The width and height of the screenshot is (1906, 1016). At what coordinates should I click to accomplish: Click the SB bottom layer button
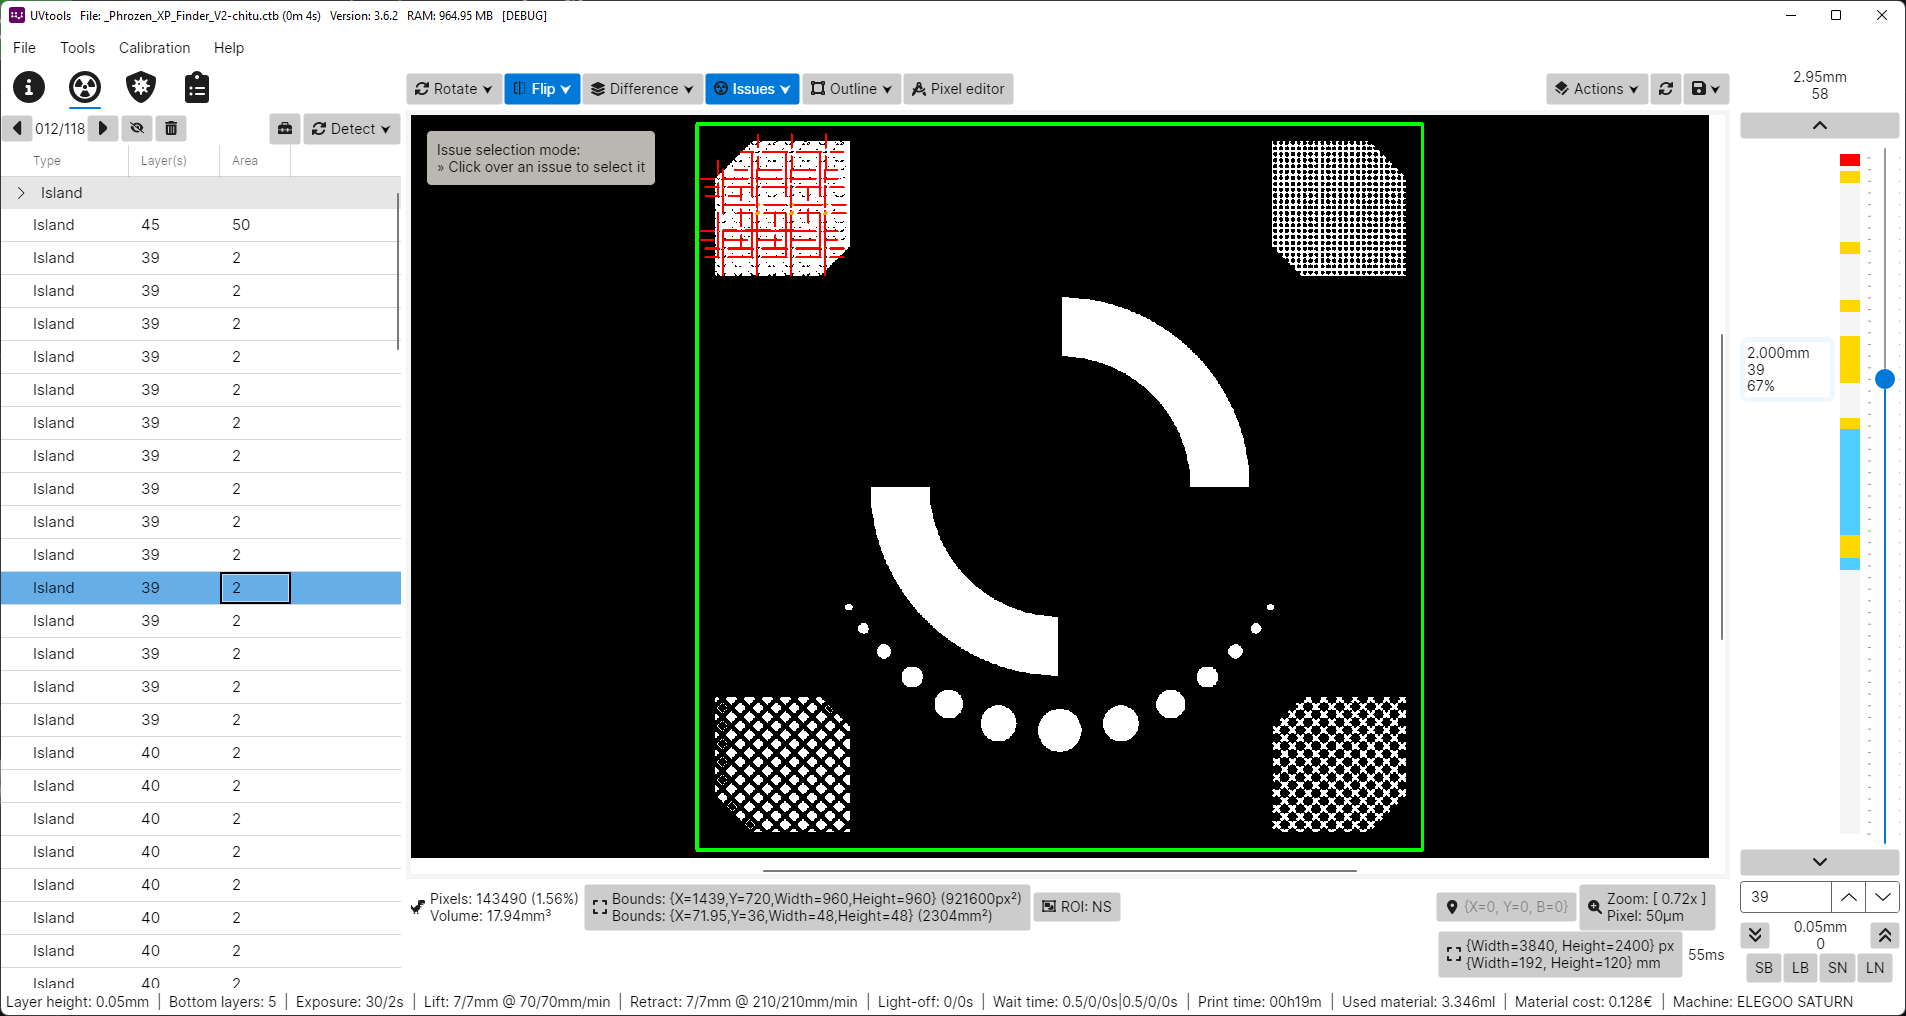[1763, 968]
